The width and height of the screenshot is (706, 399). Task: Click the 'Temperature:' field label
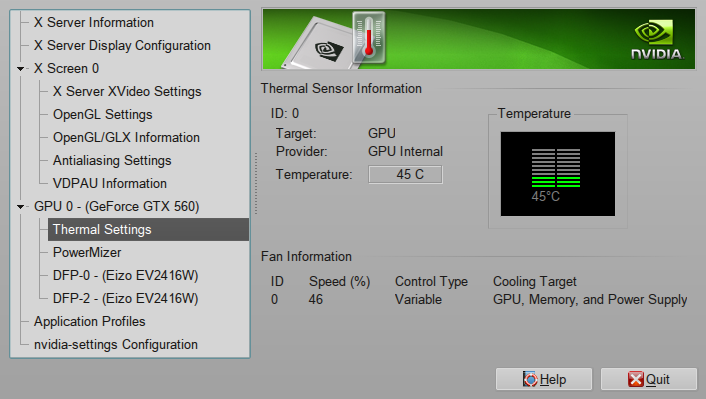click(x=314, y=174)
